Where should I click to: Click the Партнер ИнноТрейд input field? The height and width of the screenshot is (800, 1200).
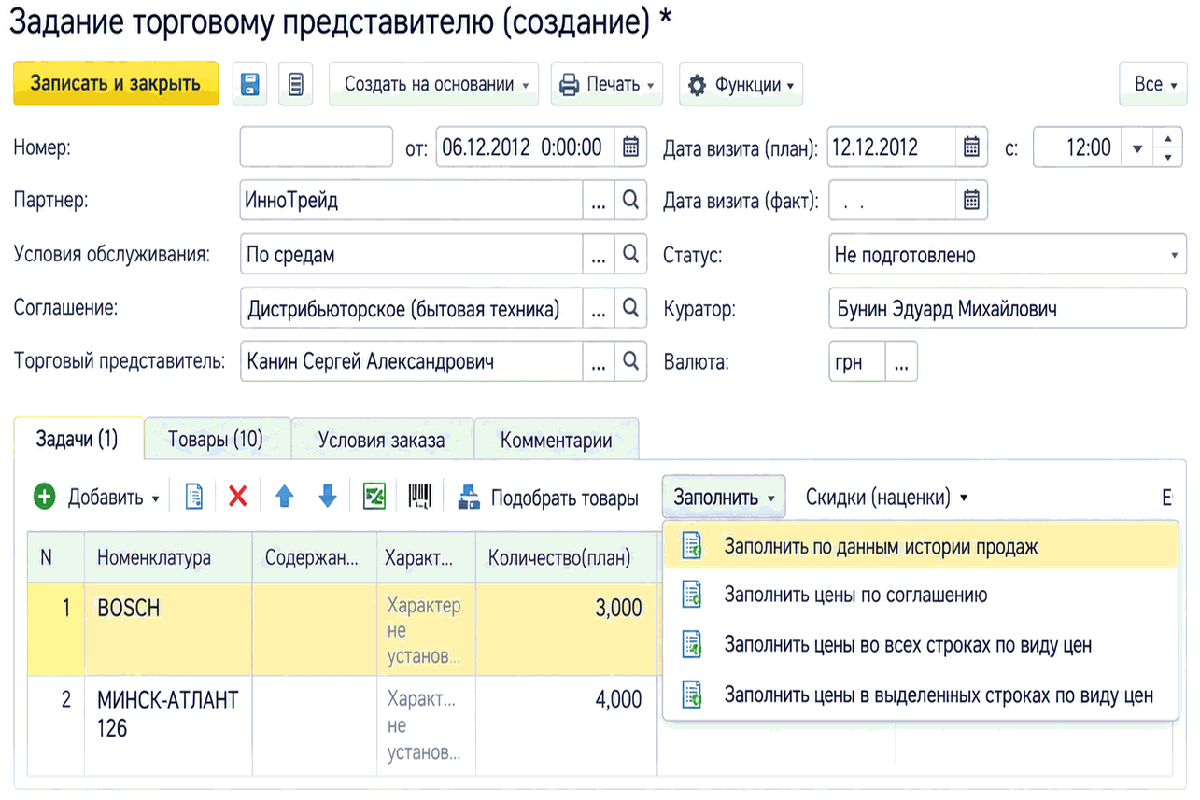click(412, 200)
